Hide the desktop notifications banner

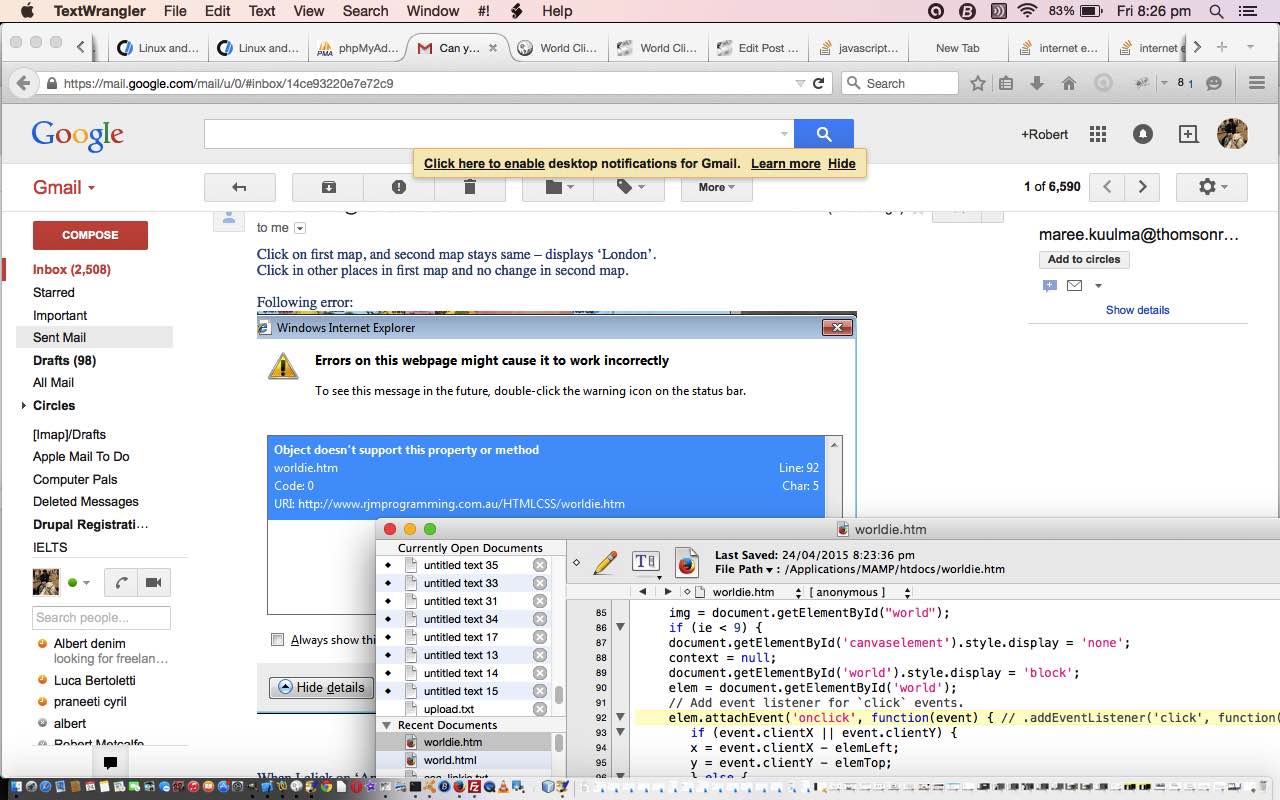pos(841,164)
